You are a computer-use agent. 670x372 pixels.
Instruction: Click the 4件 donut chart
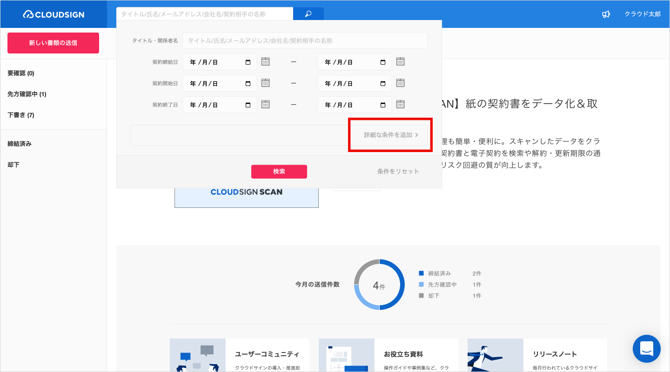[x=379, y=284]
